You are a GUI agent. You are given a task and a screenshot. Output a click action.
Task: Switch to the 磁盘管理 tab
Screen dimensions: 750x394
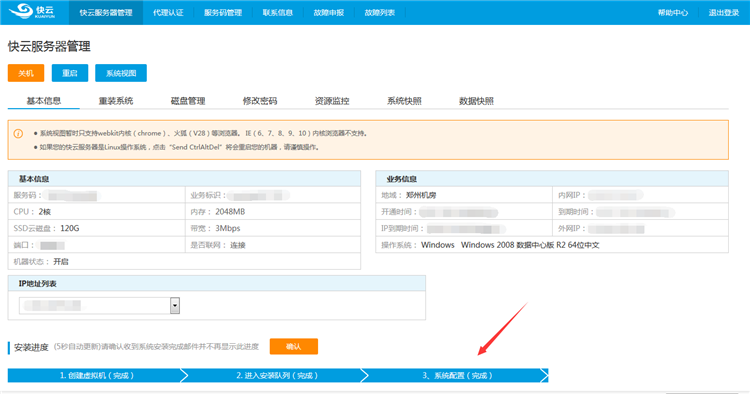pyautogui.click(x=188, y=101)
